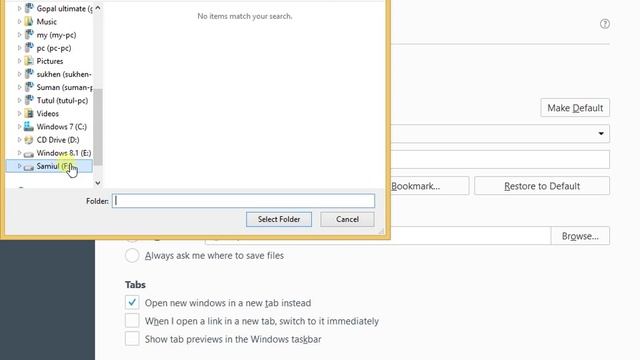640x360 pixels.
Task: Expand the Videos tree node
Action: (19, 113)
